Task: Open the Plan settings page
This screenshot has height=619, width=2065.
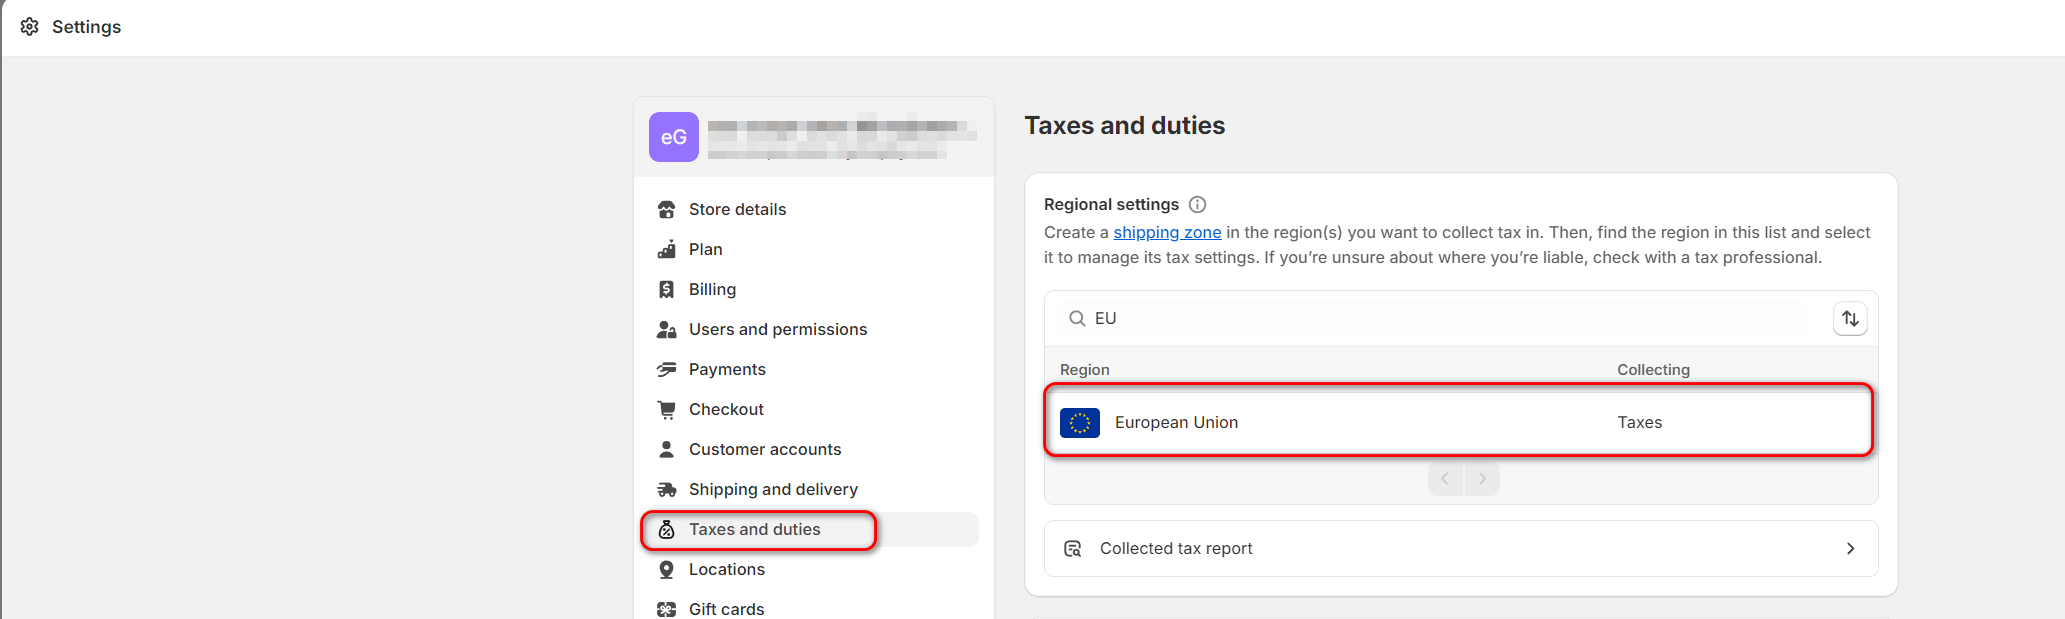Action: click(x=705, y=249)
